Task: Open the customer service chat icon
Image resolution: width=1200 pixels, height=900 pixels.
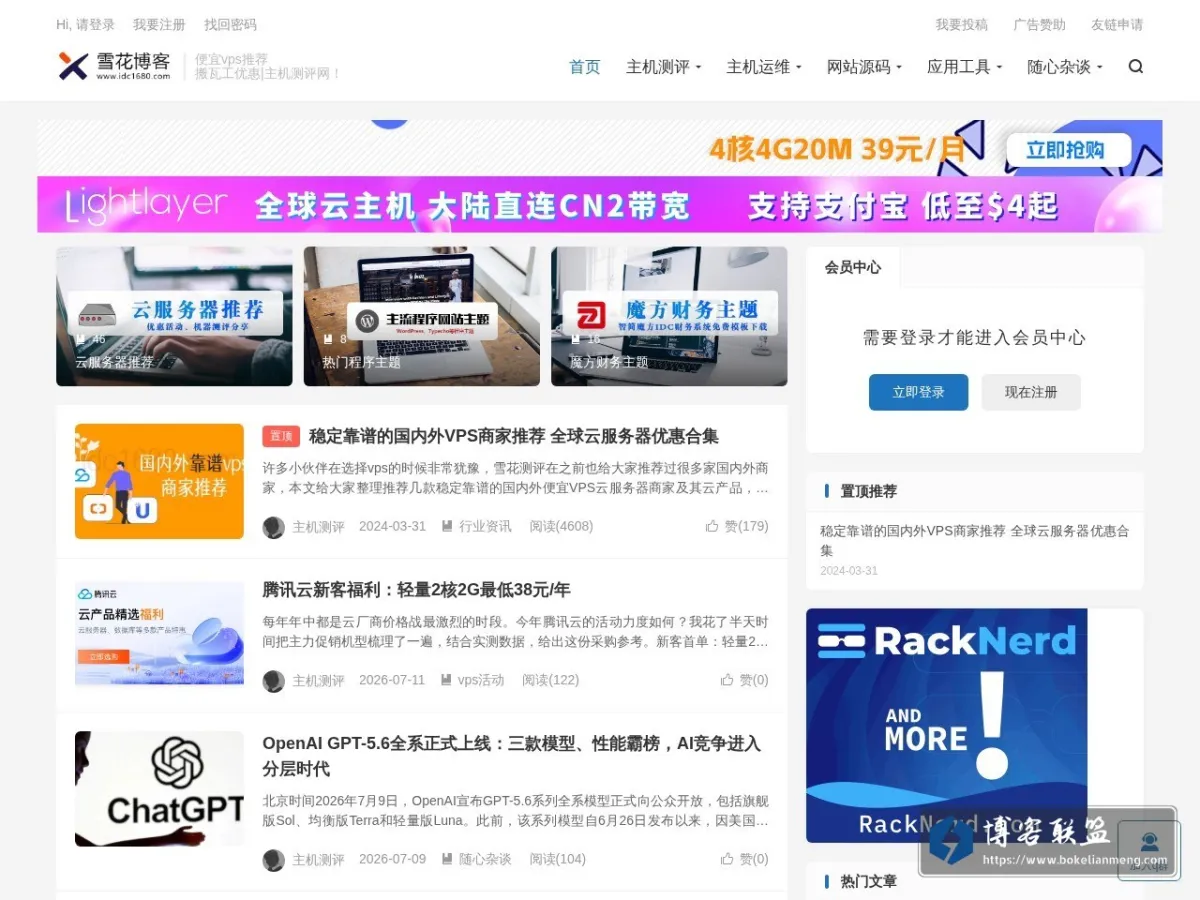Action: pos(1149,850)
